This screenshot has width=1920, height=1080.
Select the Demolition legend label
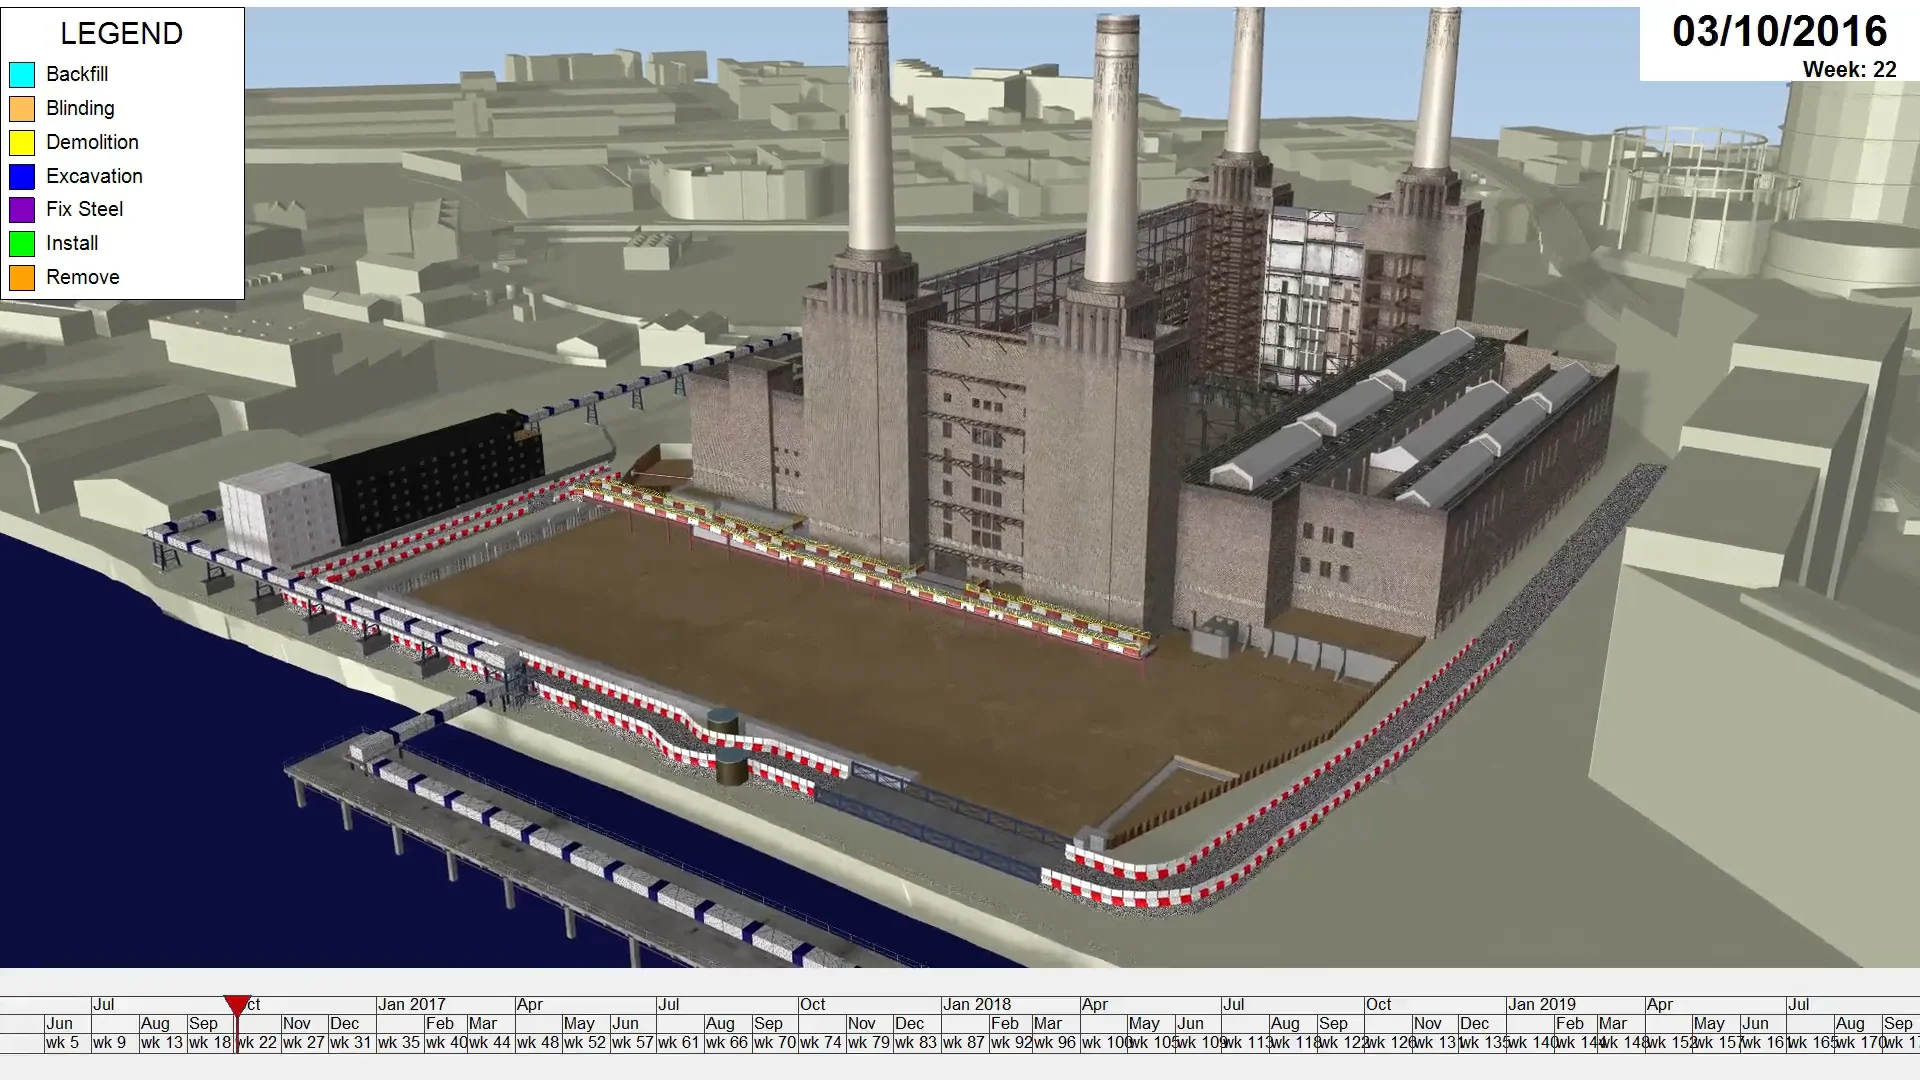point(92,142)
